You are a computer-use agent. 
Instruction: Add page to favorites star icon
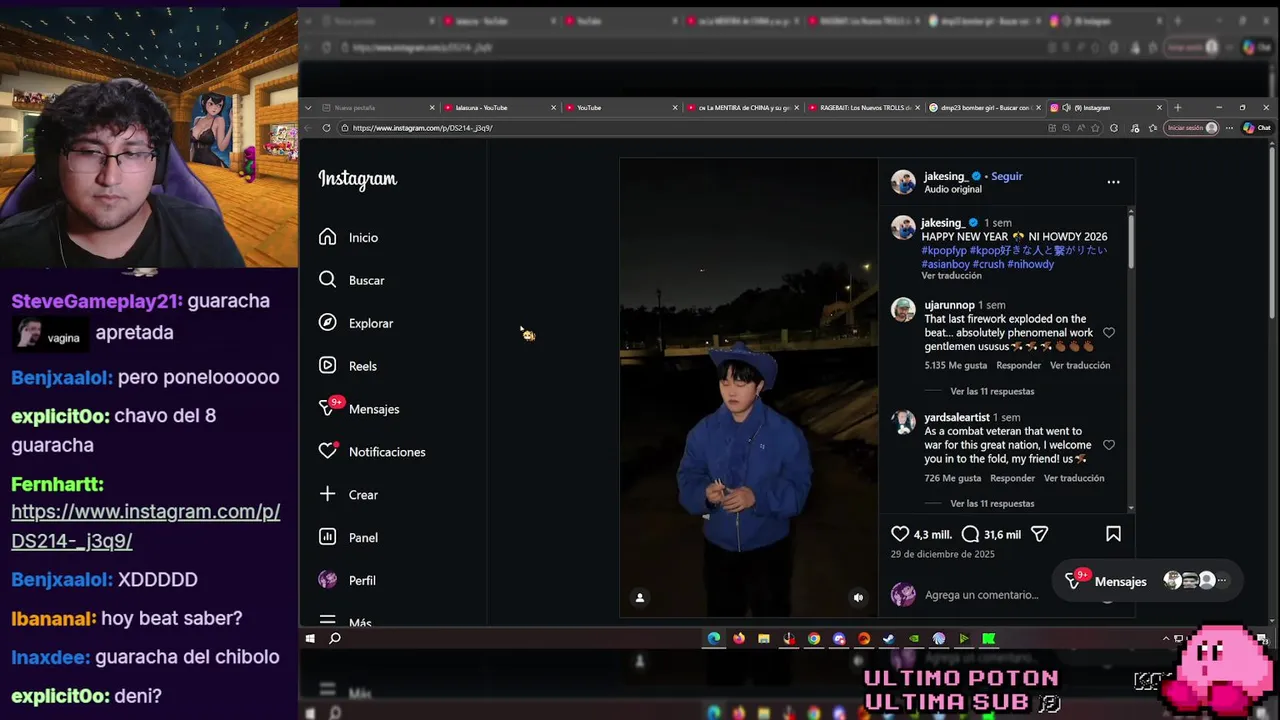(1095, 128)
